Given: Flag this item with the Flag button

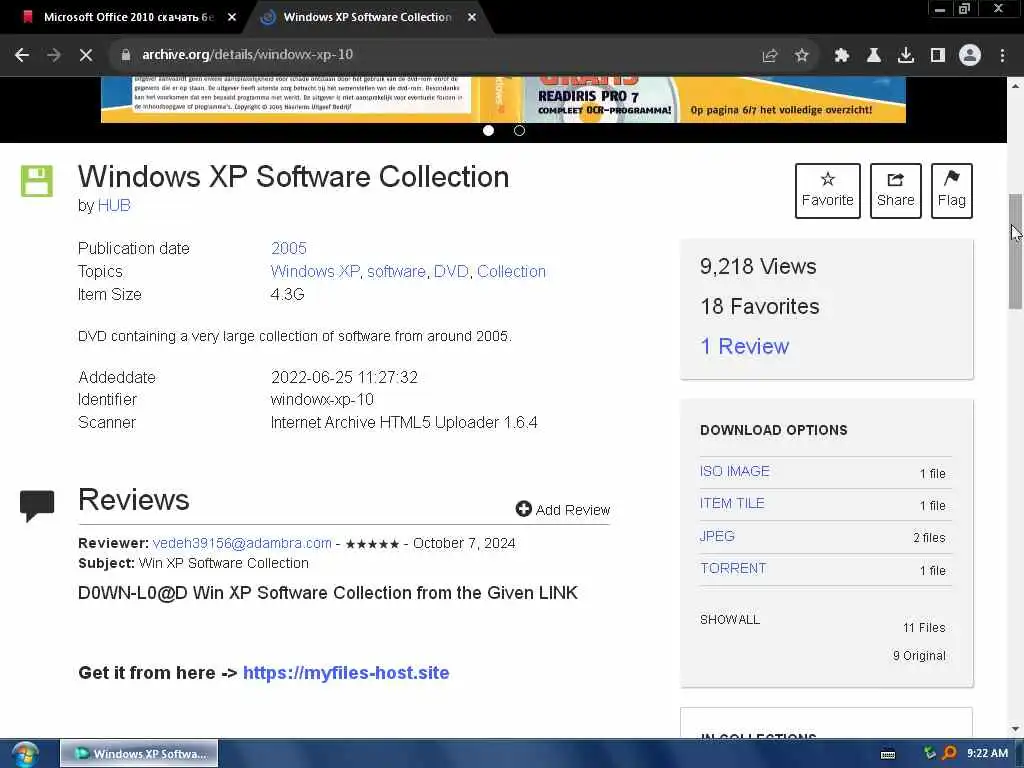Looking at the screenshot, I should click(952, 191).
